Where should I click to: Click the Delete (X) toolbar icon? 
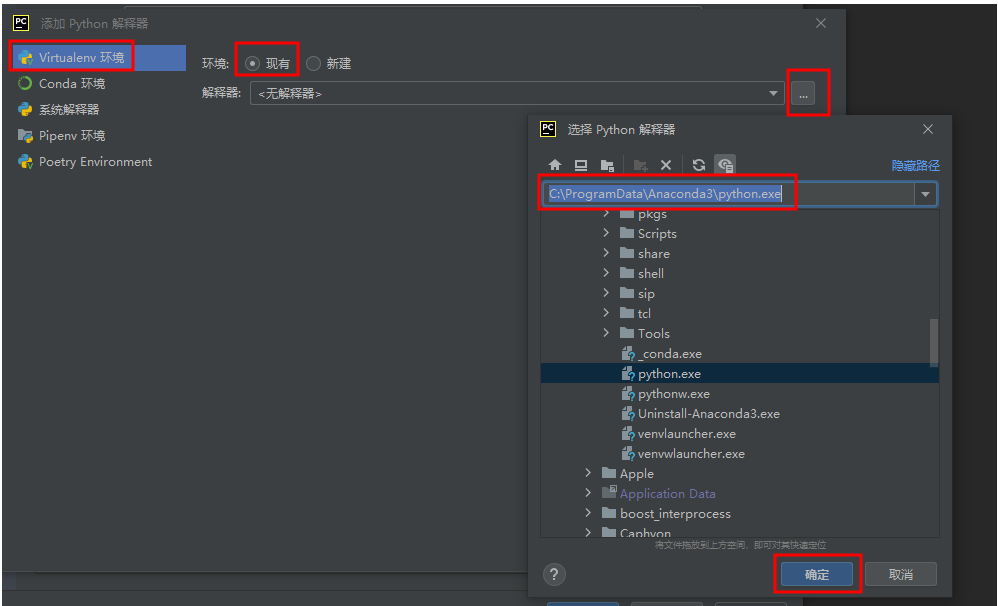pyautogui.click(x=666, y=165)
